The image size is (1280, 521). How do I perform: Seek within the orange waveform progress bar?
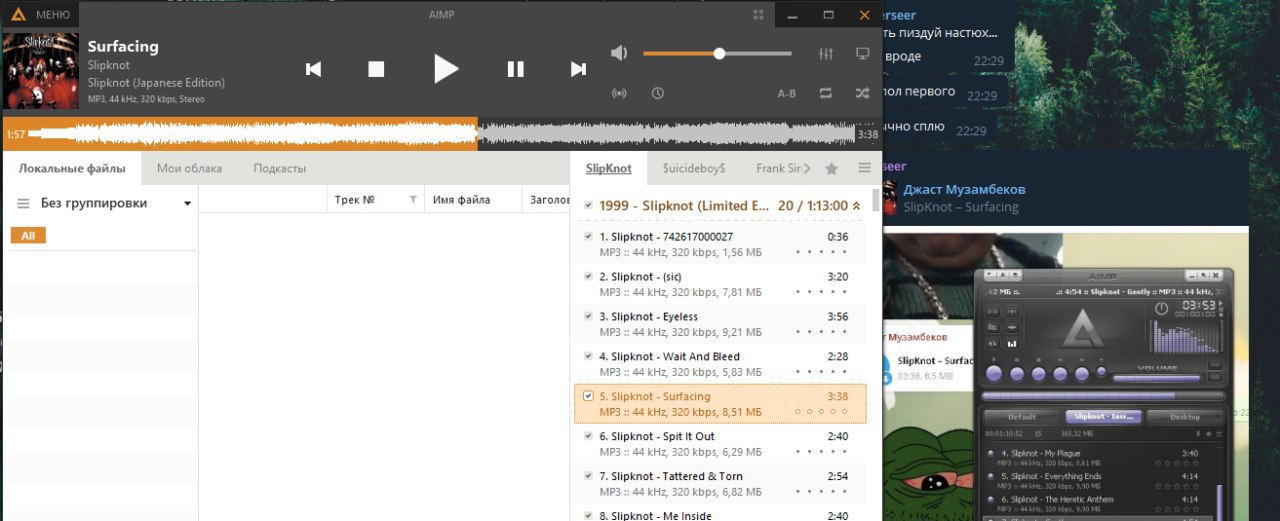click(x=252, y=134)
